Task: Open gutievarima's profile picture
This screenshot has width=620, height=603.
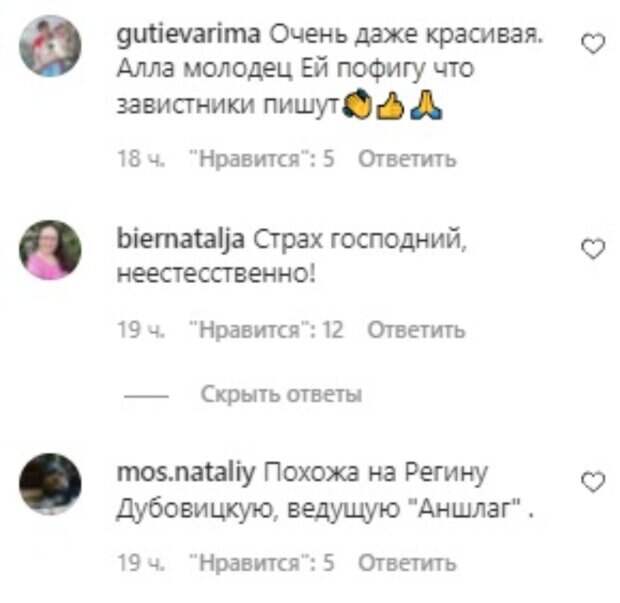Action: tap(50, 46)
